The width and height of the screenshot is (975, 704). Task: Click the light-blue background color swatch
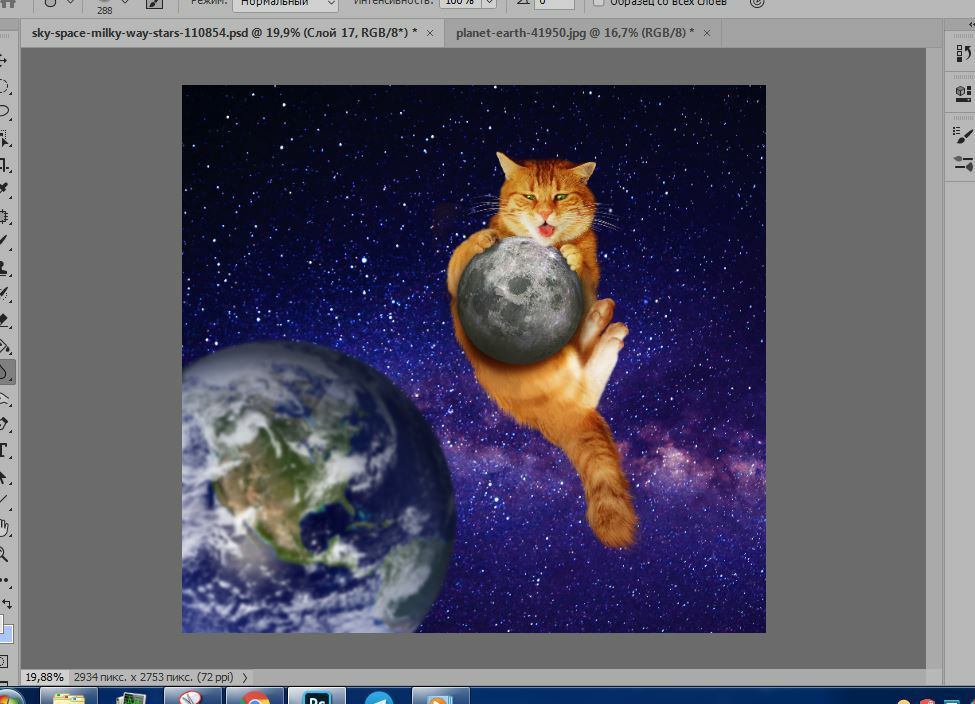(7, 634)
